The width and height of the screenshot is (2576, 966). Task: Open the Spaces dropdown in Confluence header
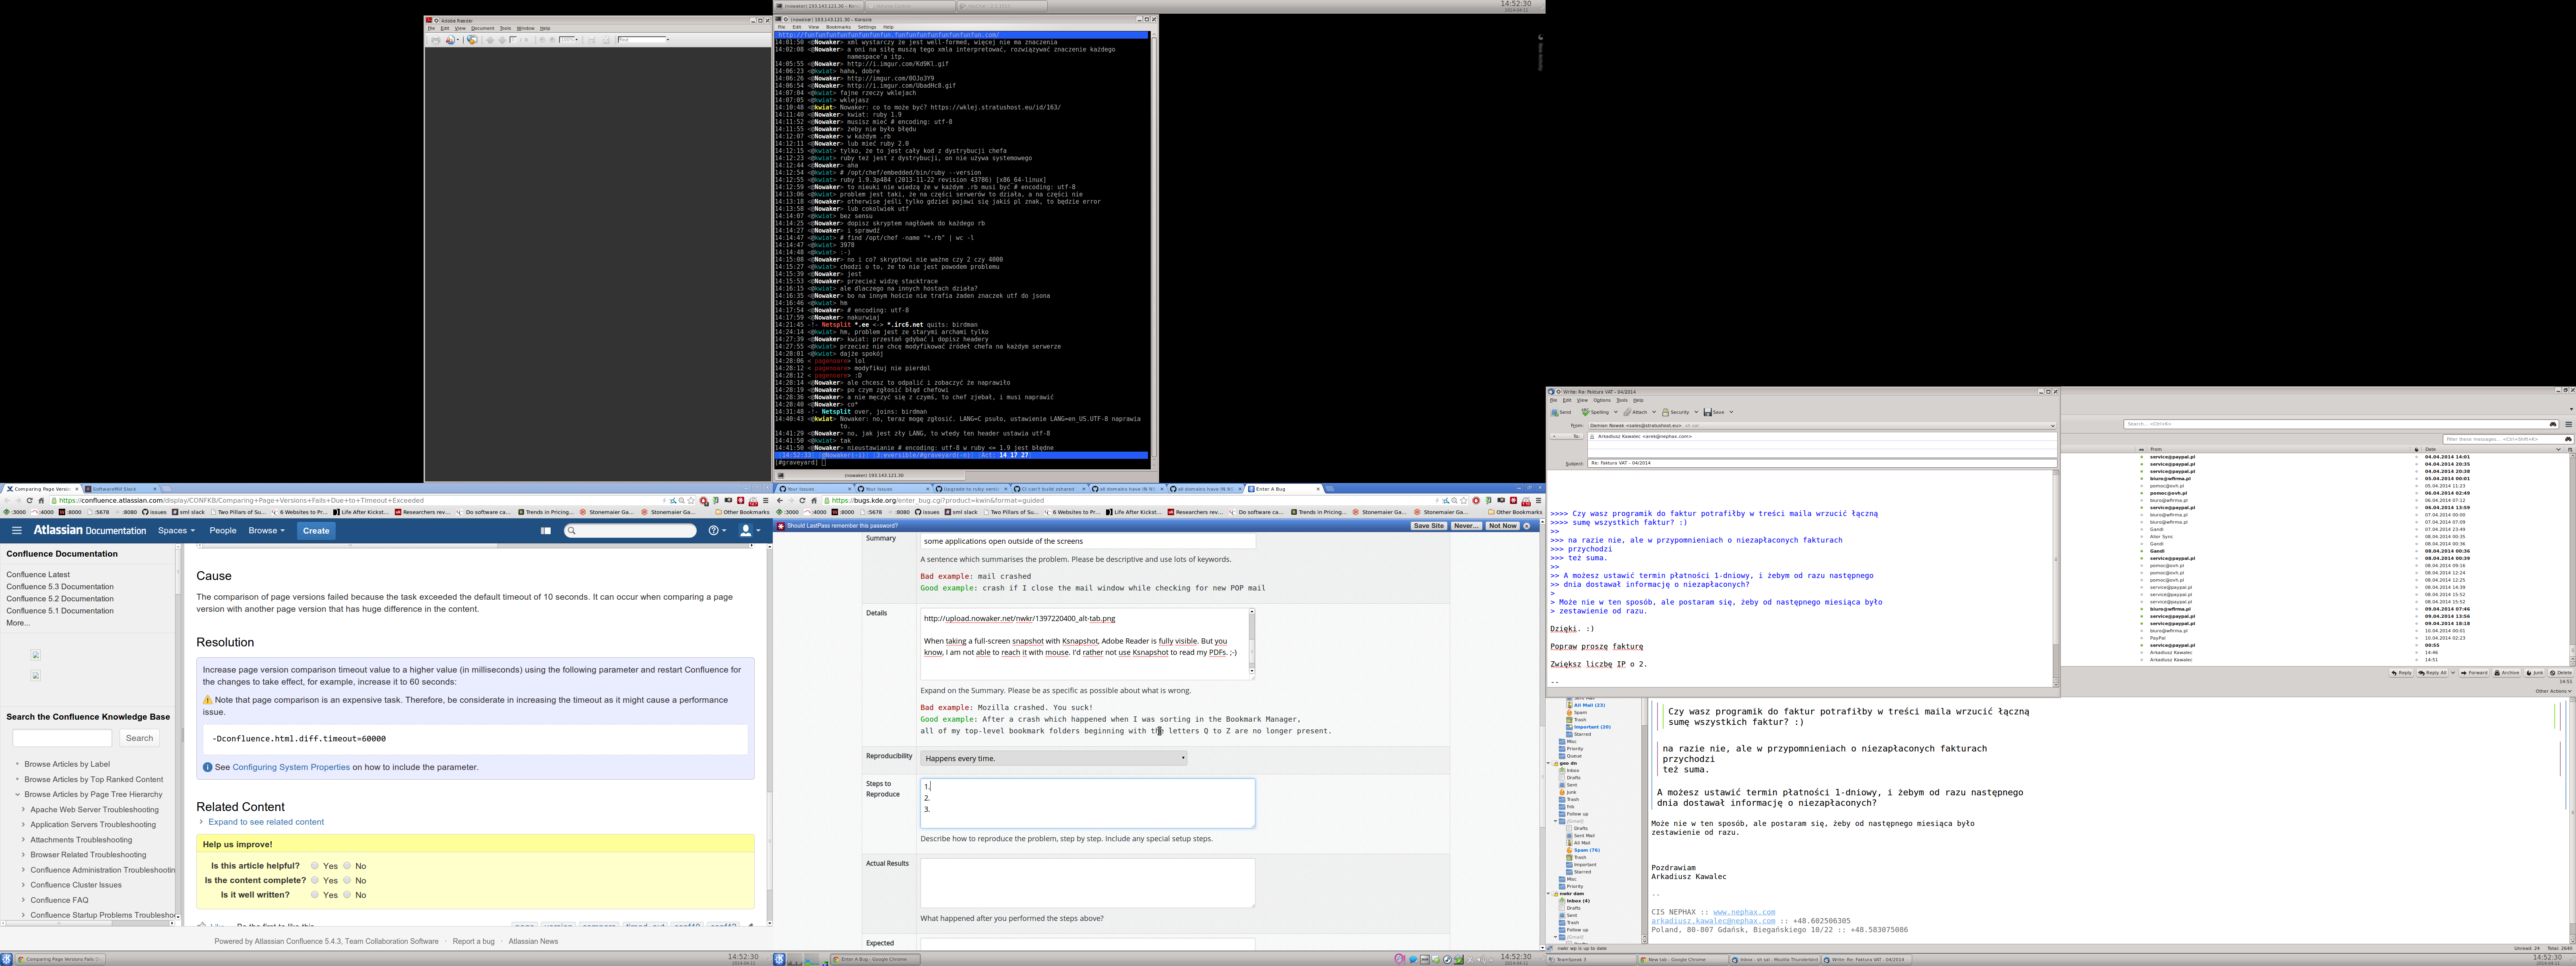pyautogui.click(x=176, y=531)
